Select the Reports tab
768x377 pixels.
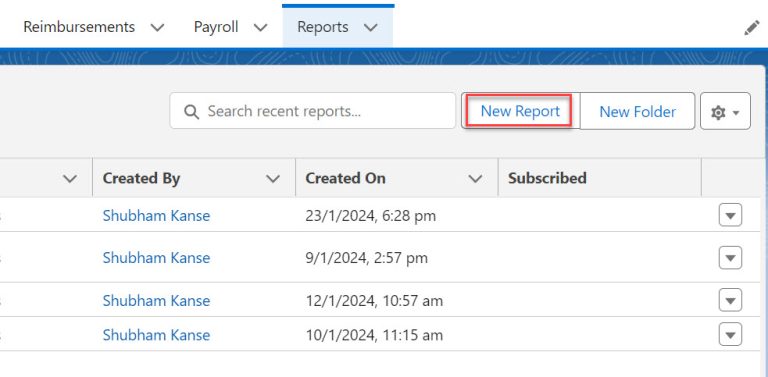click(323, 27)
